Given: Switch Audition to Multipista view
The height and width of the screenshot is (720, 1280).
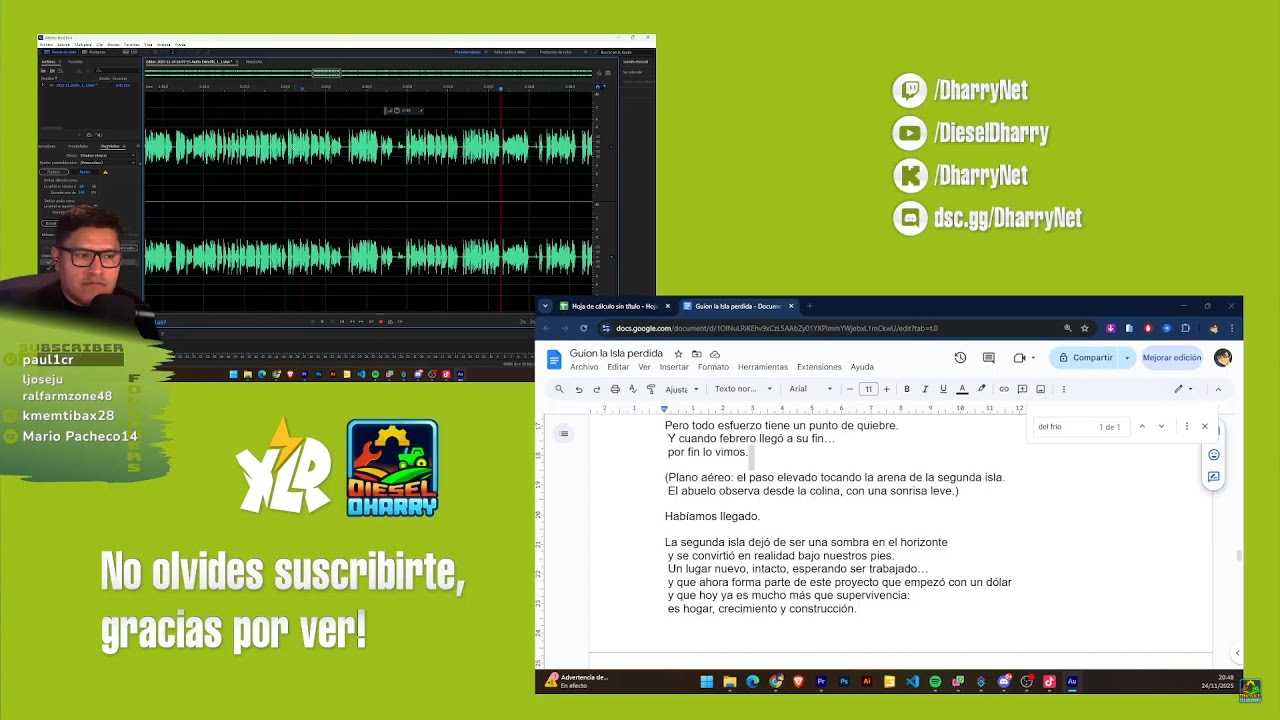Looking at the screenshot, I should click(x=94, y=52).
